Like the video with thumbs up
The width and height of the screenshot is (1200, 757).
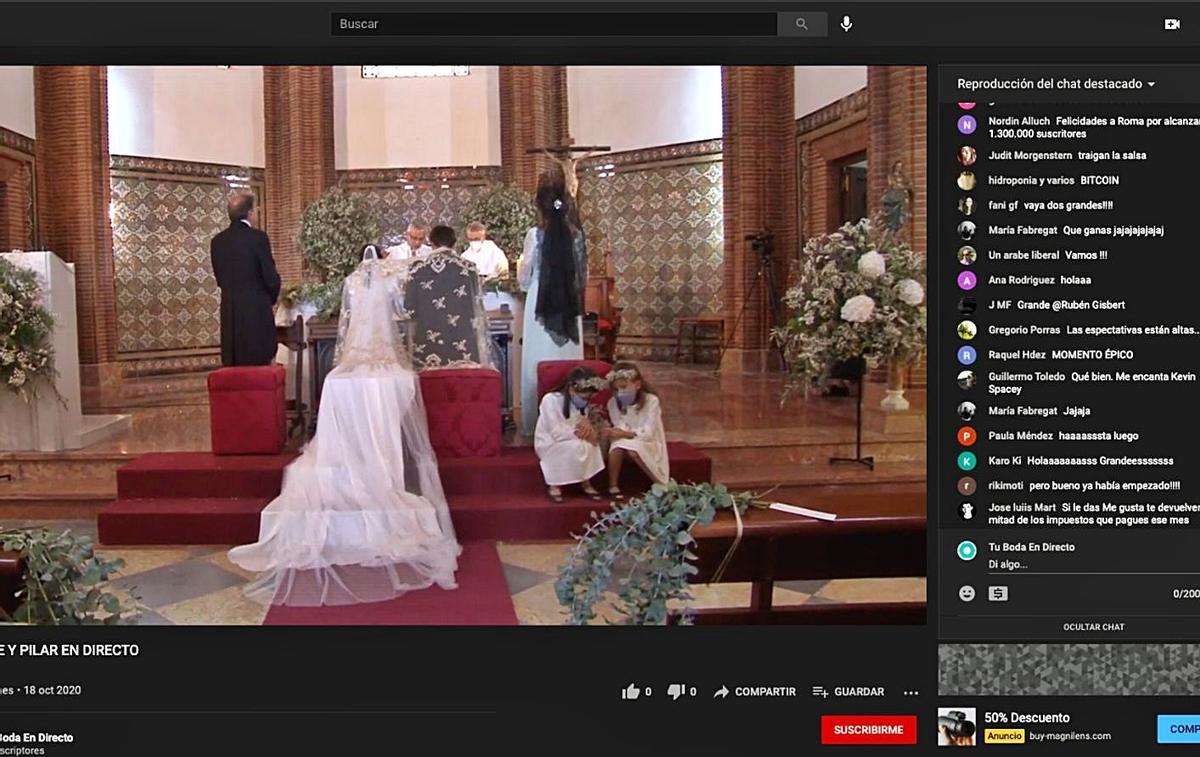(x=631, y=692)
